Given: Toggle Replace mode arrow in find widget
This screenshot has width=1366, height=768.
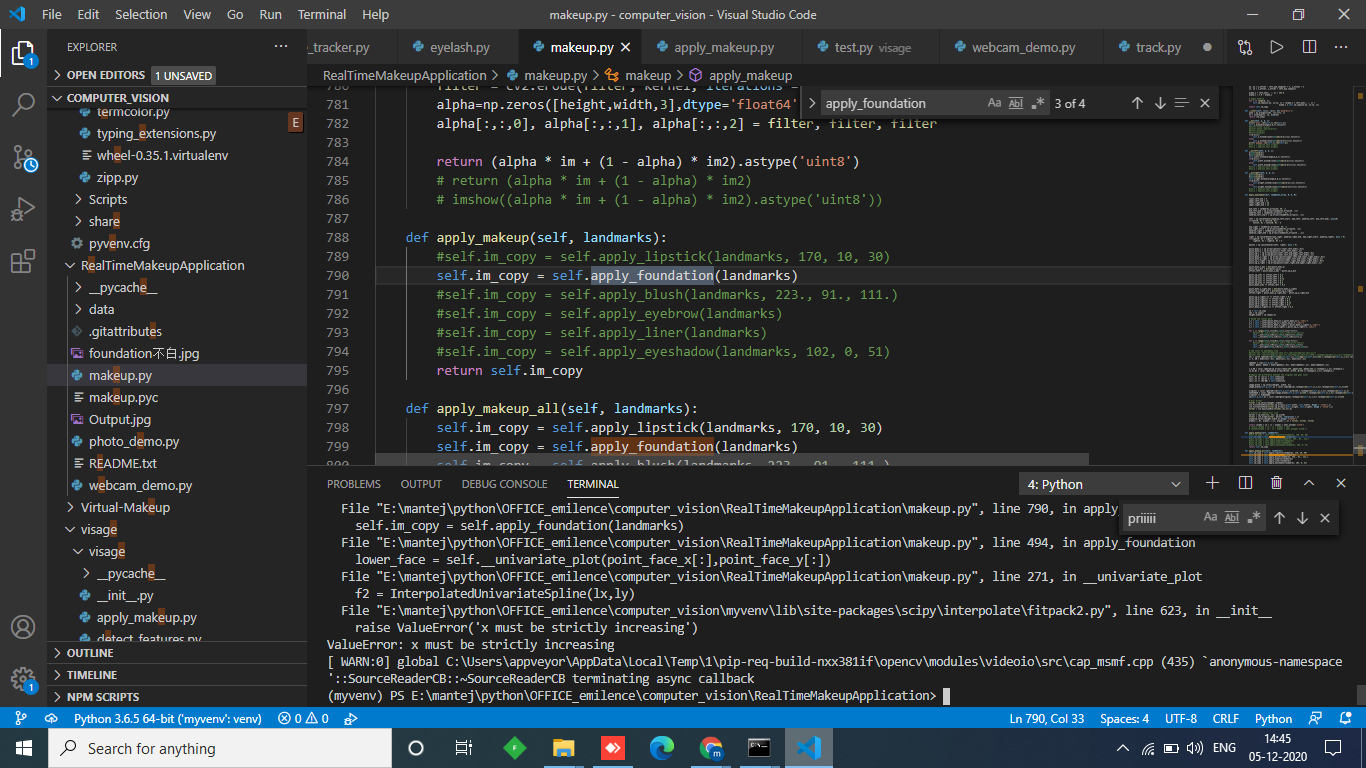Looking at the screenshot, I should [812, 103].
